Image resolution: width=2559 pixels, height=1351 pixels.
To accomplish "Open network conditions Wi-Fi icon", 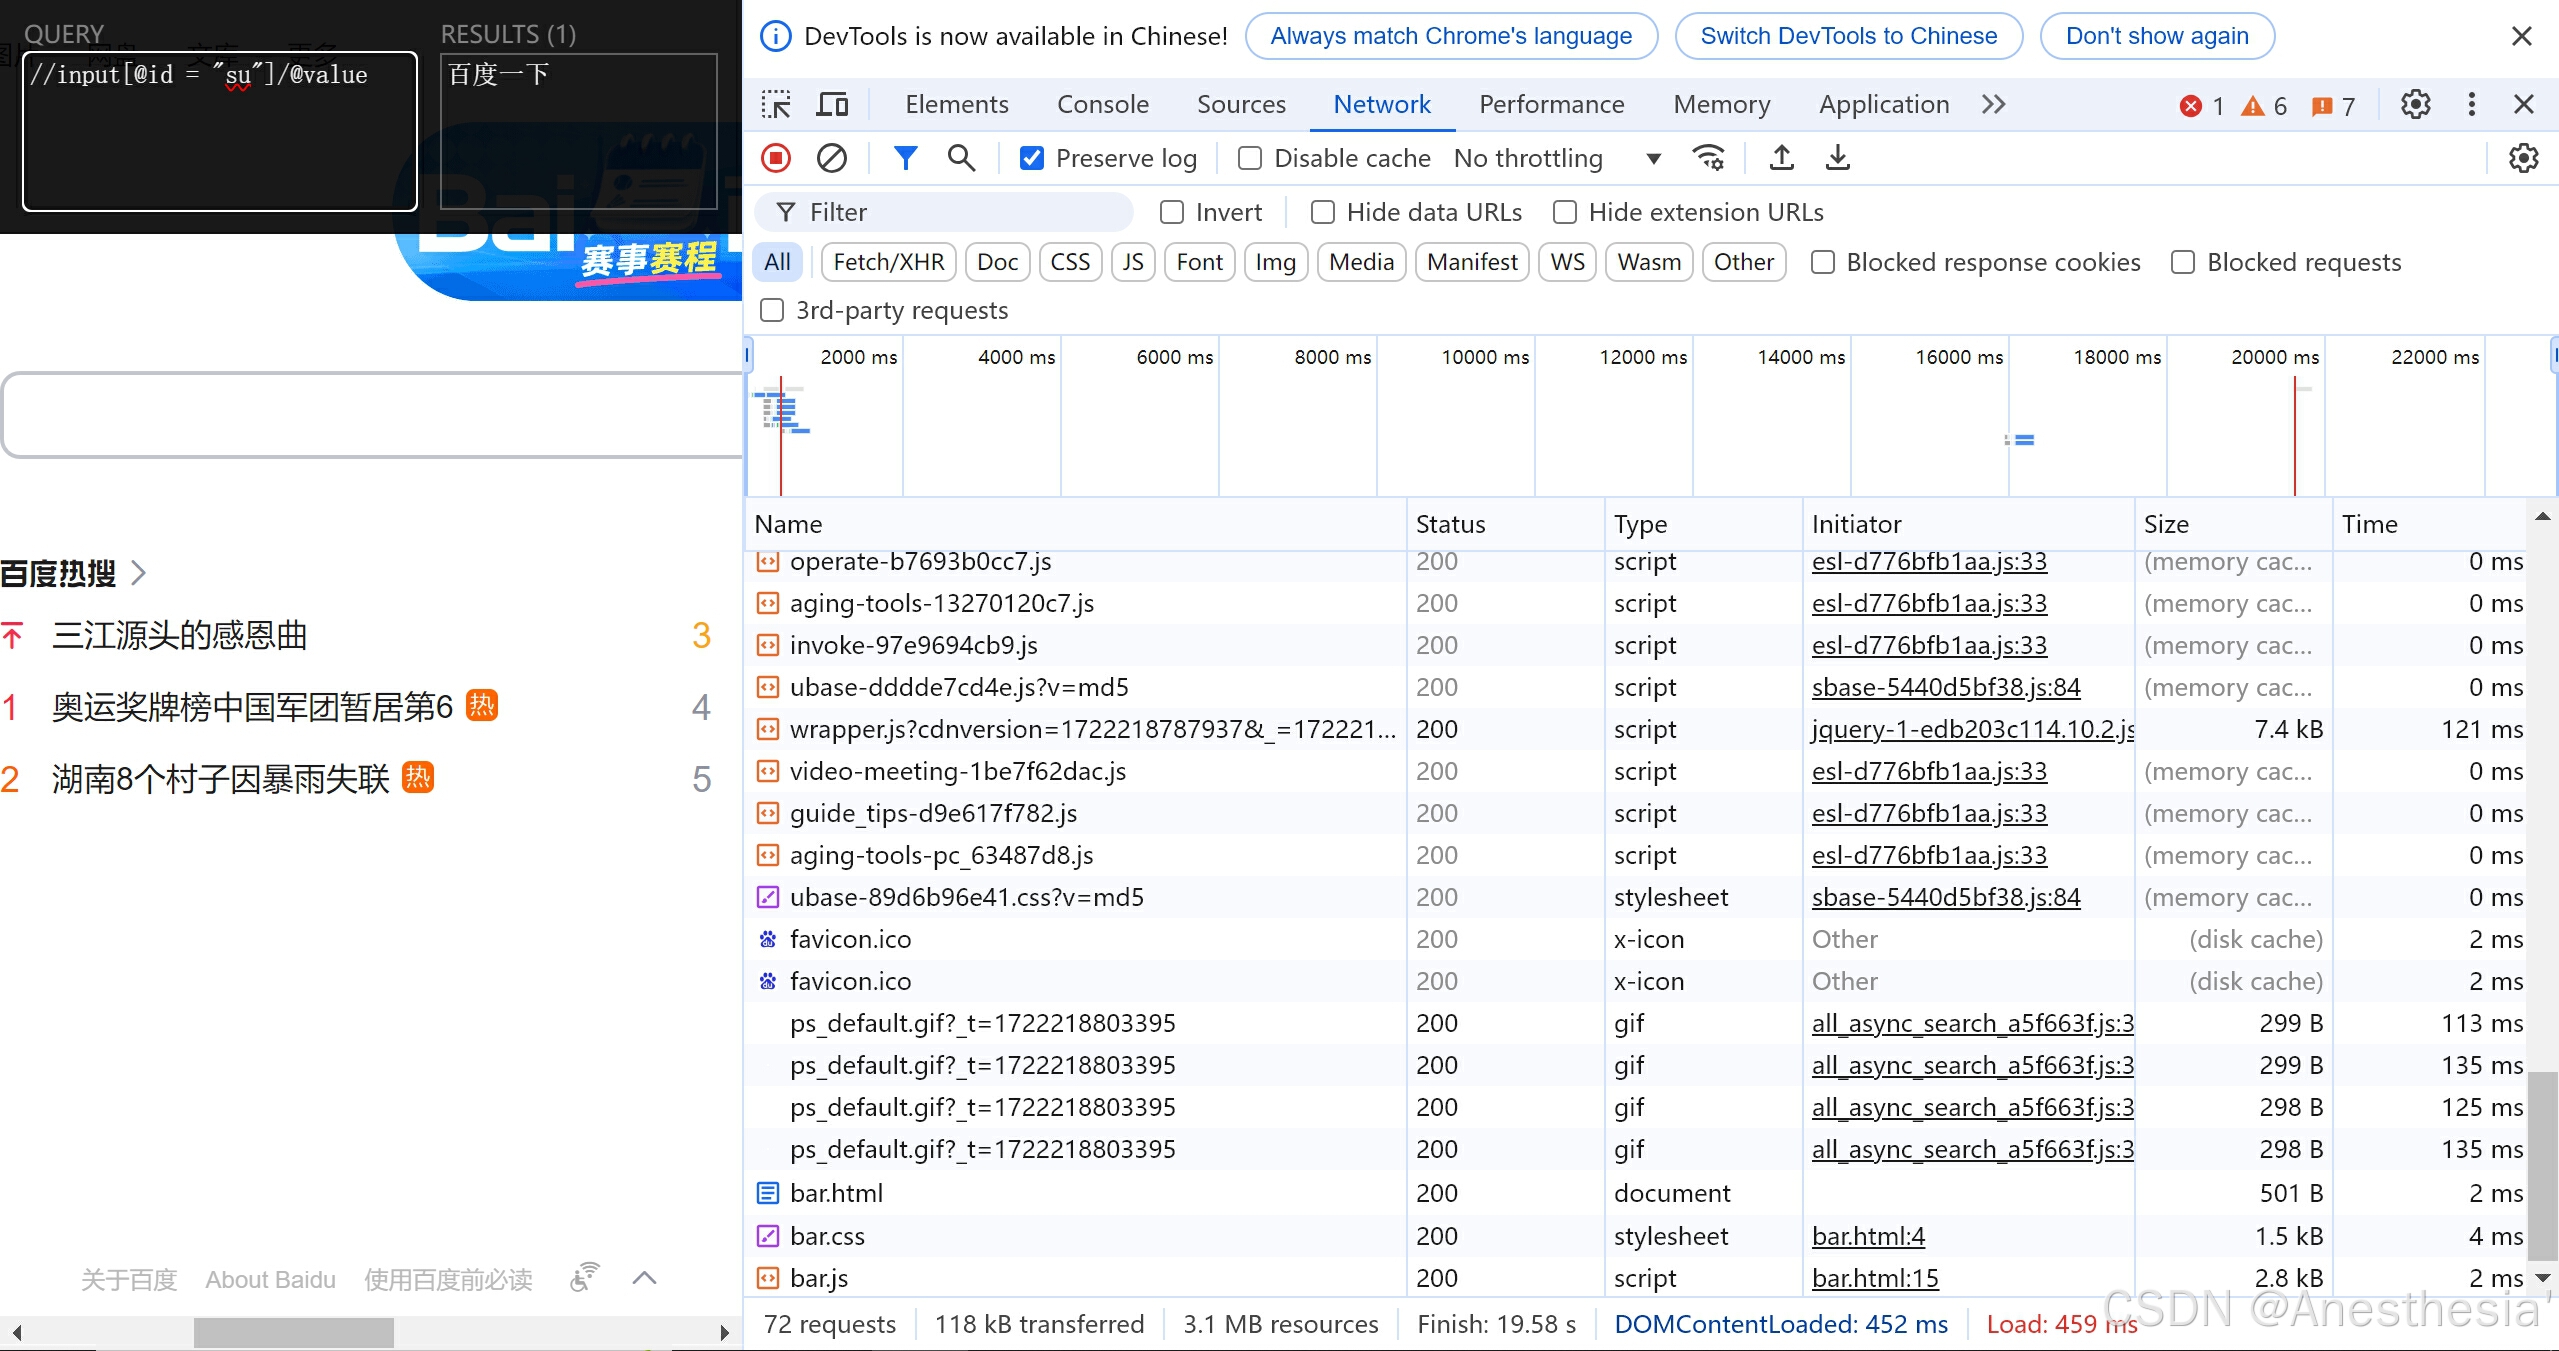I will (x=1708, y=158).
